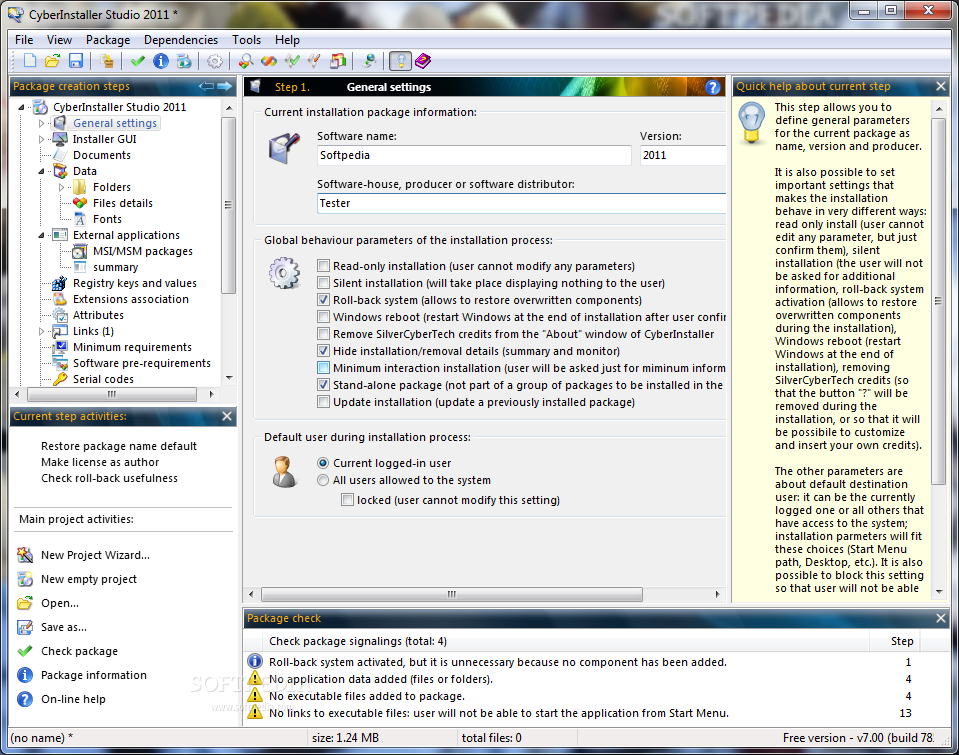959x755 pixels.
Task: Click the stacked windows toolbar icon
Action: (x=338, y=61)
